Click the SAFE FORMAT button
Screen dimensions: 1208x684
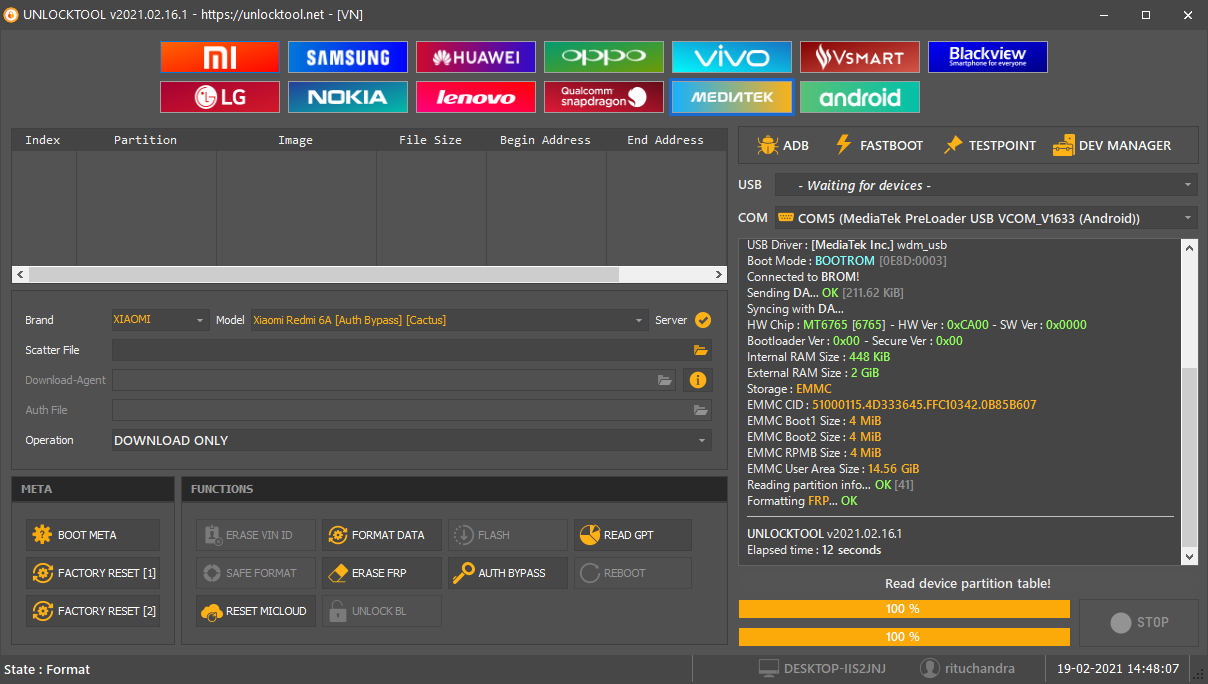(x=256, y=573)
